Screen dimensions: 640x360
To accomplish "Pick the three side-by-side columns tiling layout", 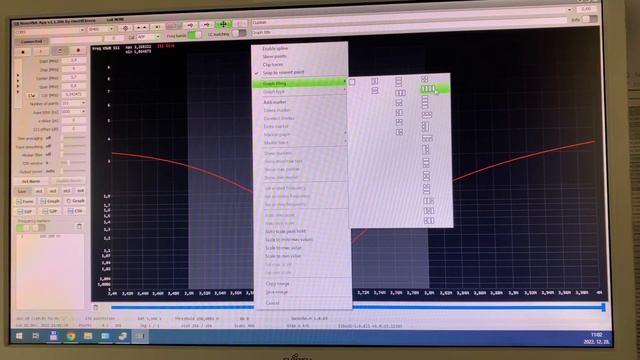I will 400,93.
